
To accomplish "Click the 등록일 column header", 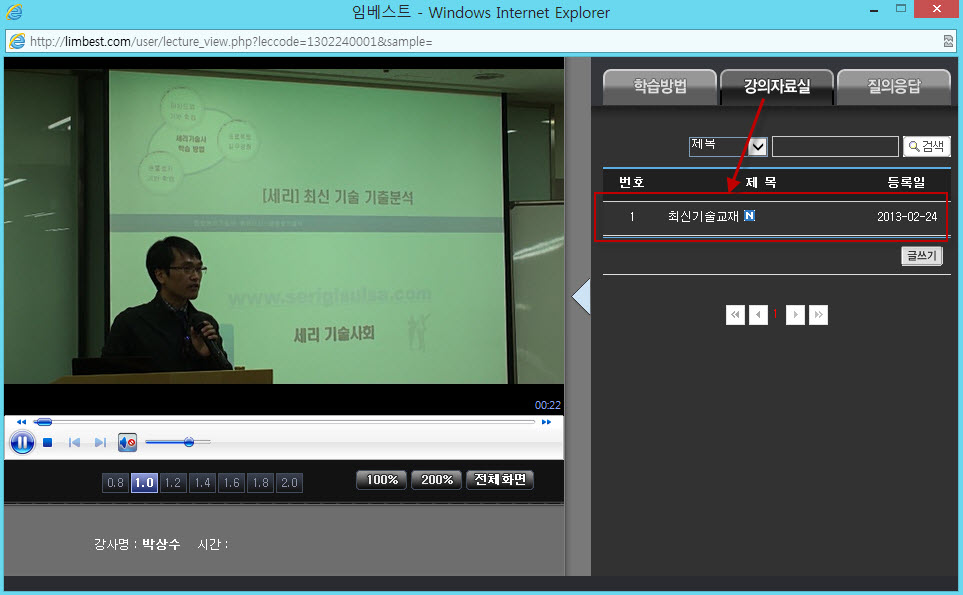I will [x=906, y=182].
